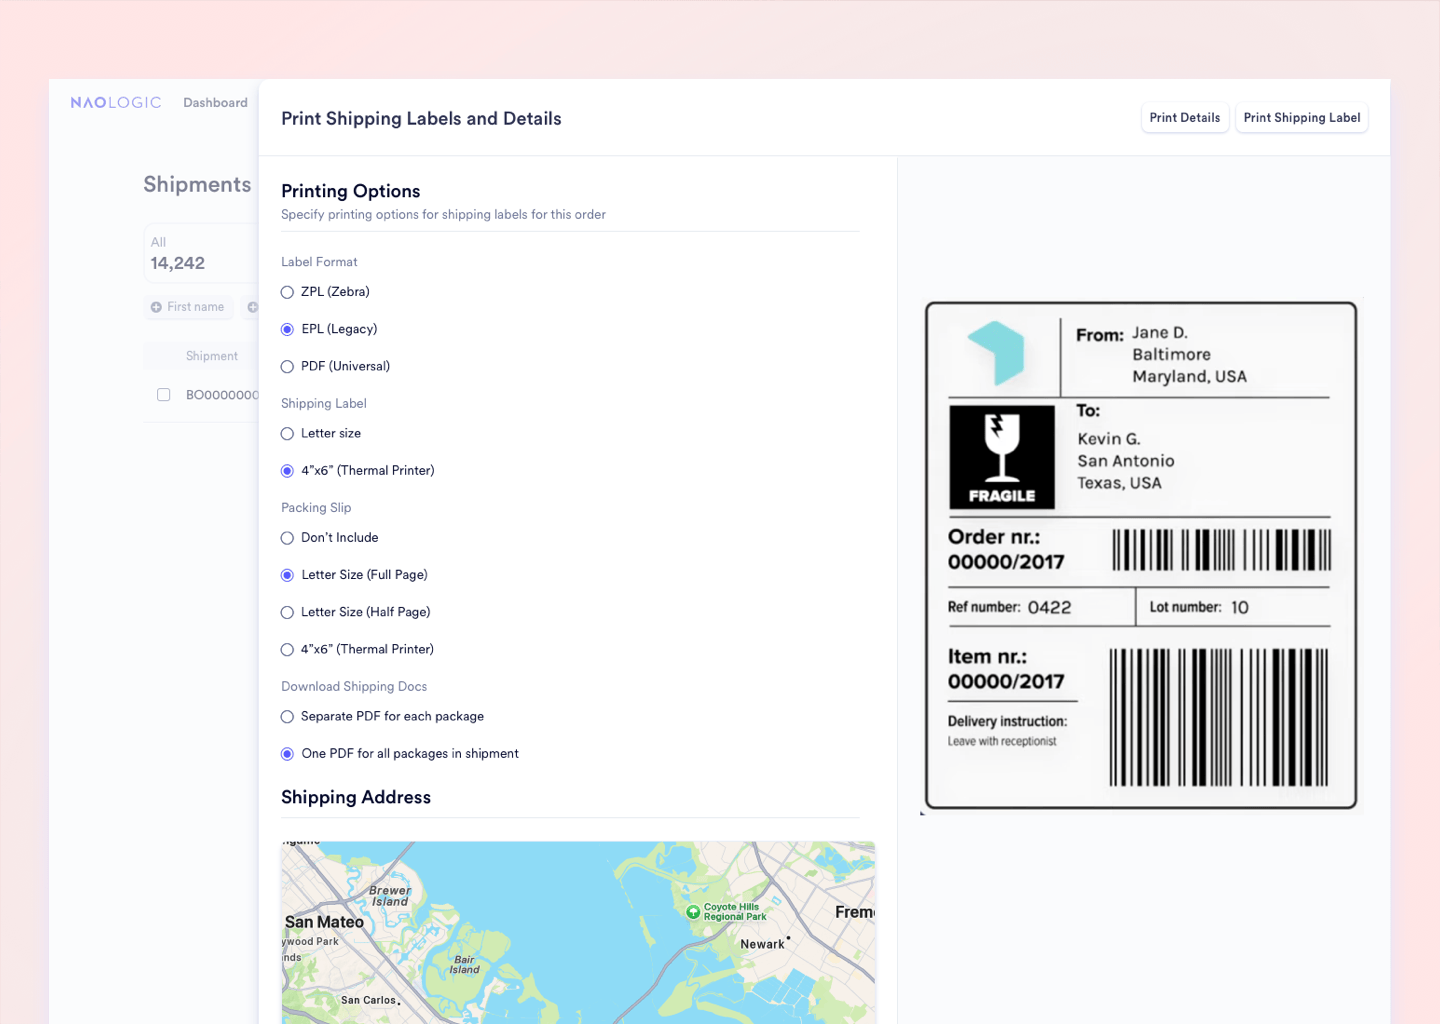1440x1024 pixels.
Task: Click the Shipment column header
Action: tap(212, 356)
